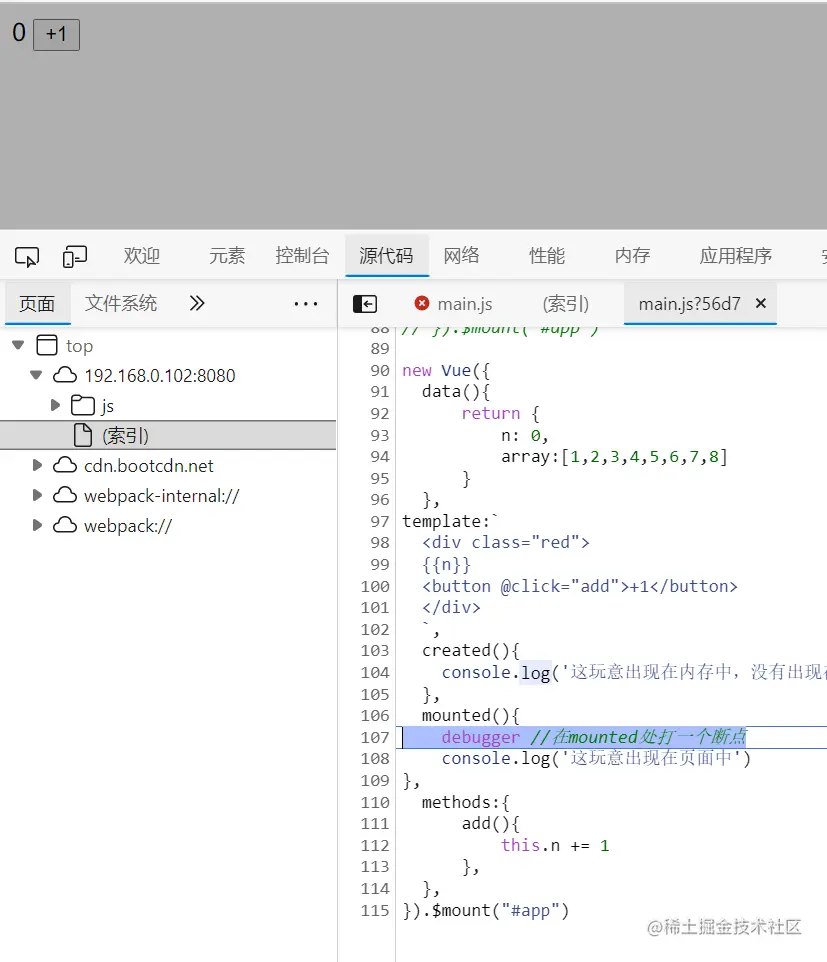This screenshot has height=962, width=827.
Task: Set breakpoint on line number 104
Action: pyautogui.click(x=375, y=672)
